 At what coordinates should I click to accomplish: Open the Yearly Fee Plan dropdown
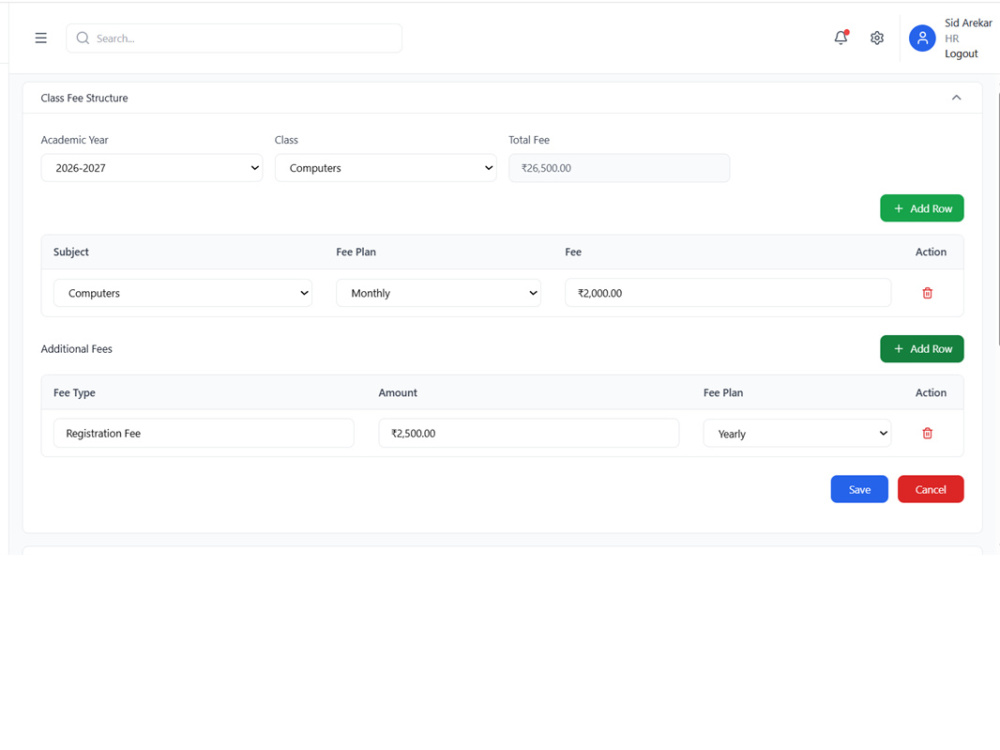[x=797, y=434]
